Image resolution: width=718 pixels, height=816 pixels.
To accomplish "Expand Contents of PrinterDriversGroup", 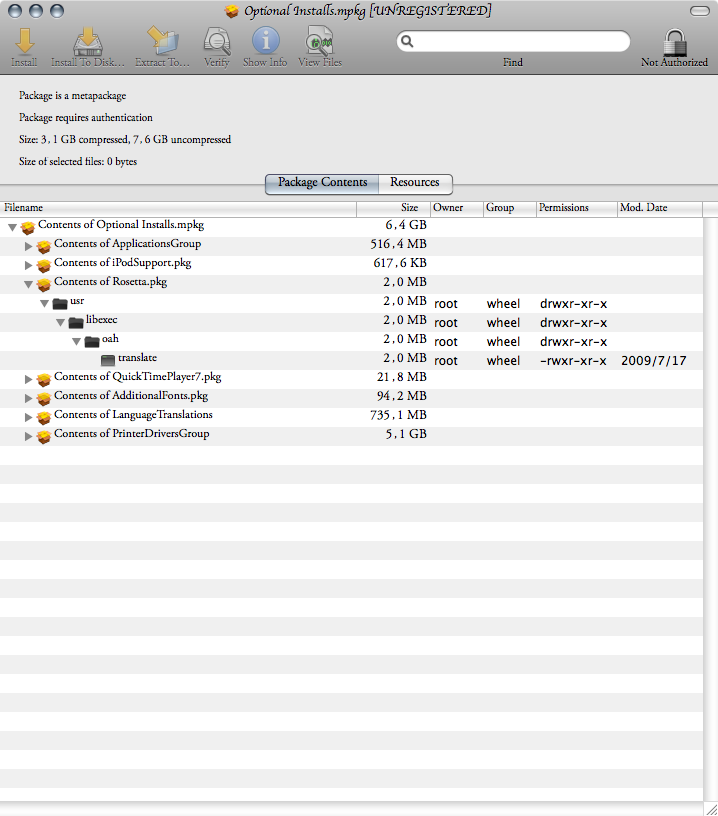I will (29, 436).
